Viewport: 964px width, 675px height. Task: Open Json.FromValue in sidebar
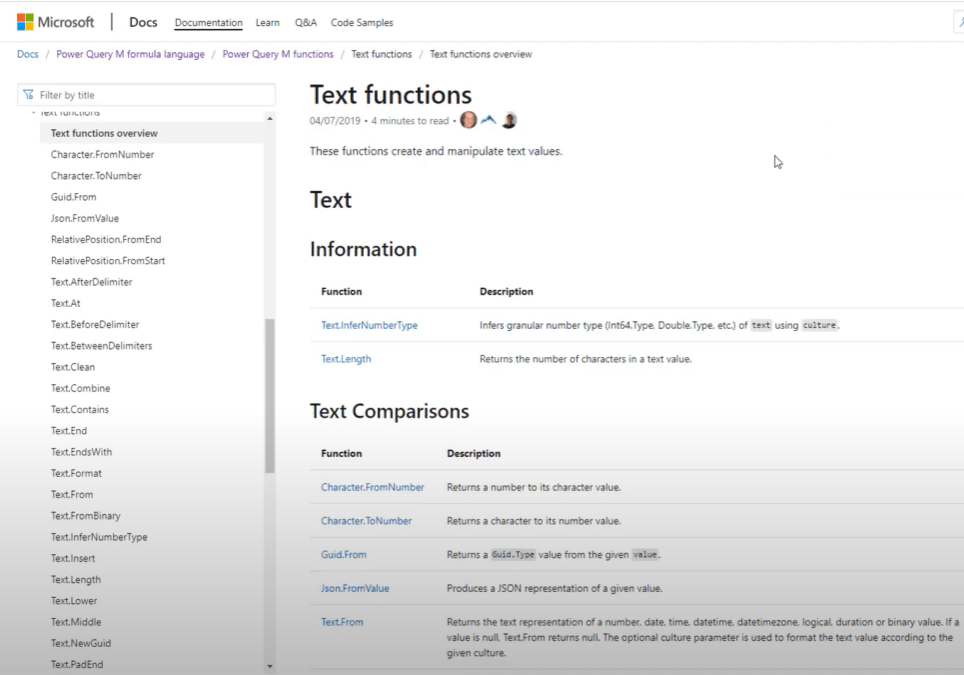pos(85,218)
